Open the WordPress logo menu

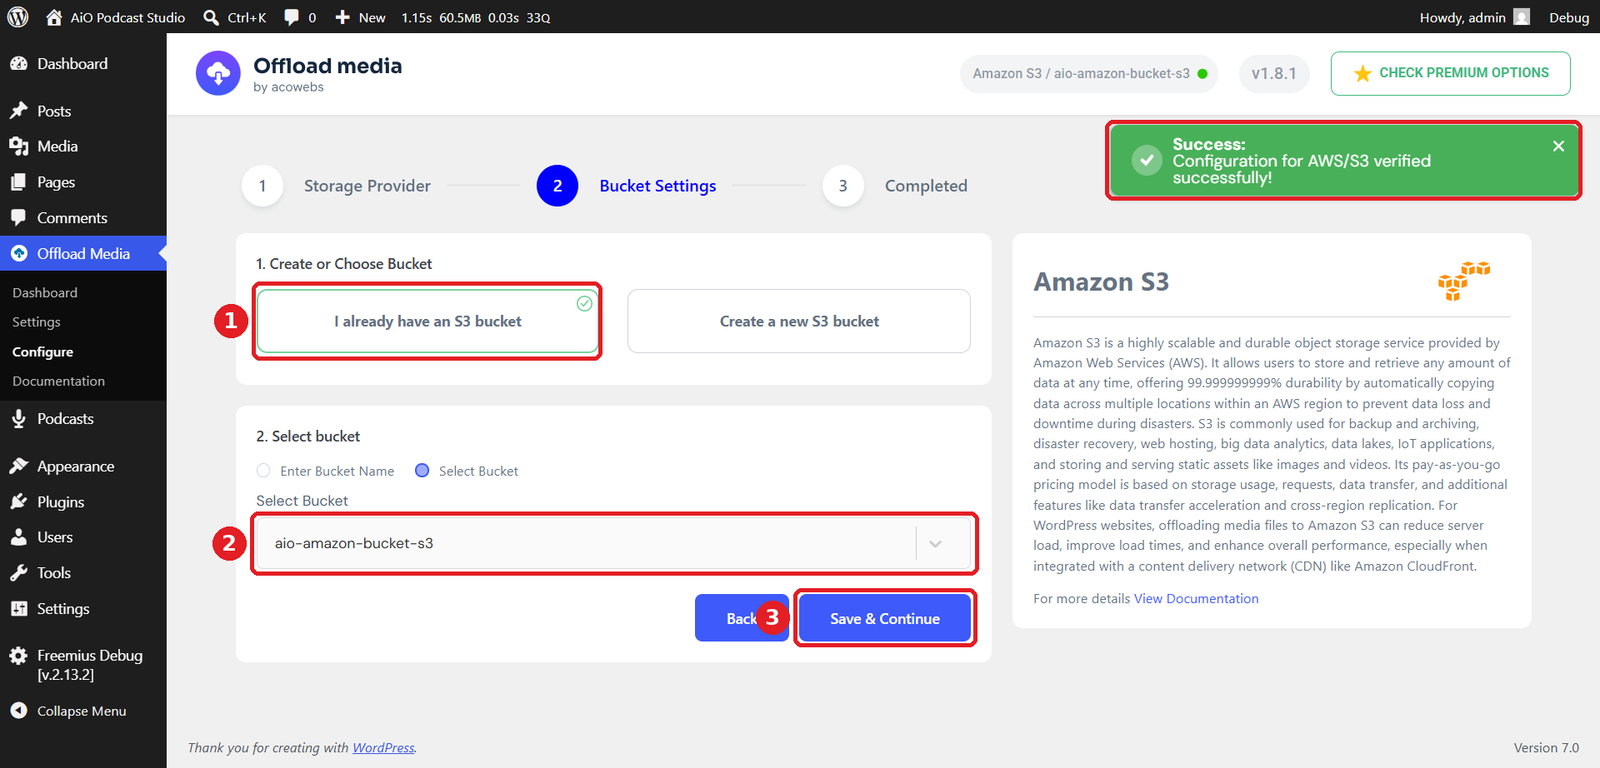pos(18,17)
